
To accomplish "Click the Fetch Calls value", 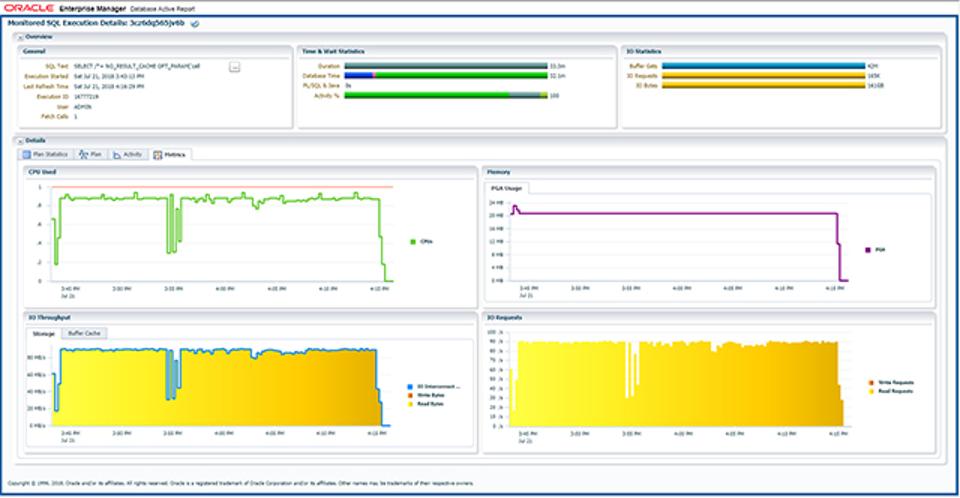I will coord(75,116).
